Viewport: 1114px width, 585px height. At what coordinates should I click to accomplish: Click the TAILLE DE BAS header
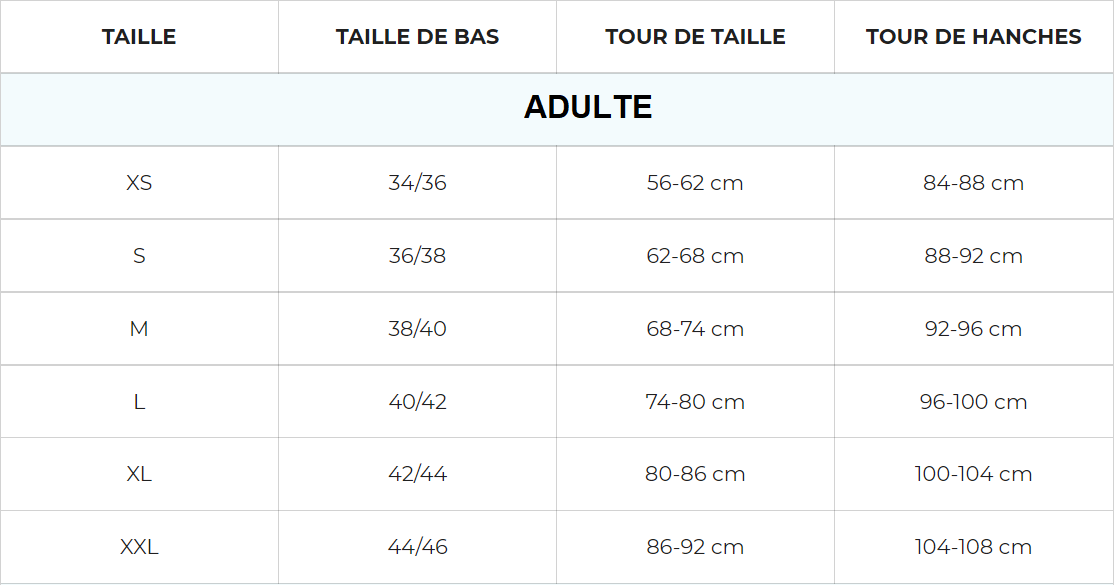tap(417, 37)
